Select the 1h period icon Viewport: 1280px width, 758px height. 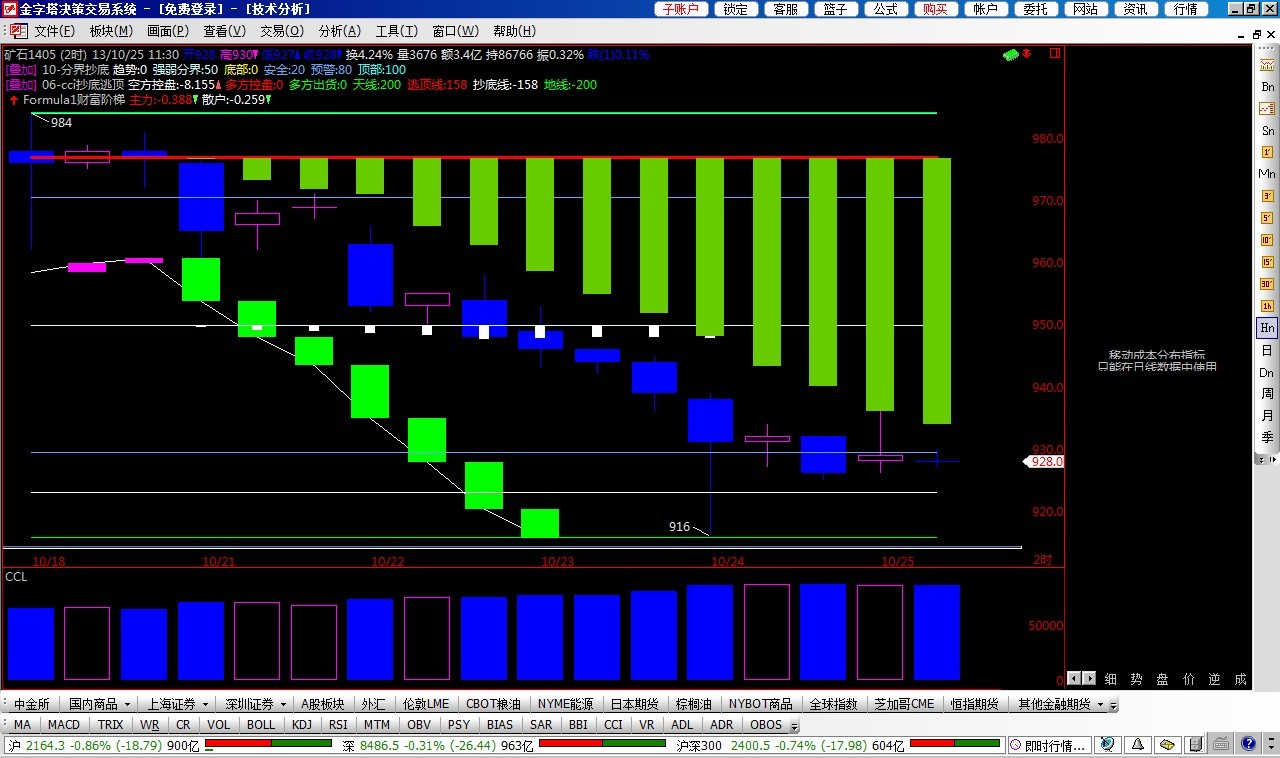point(1267,306)
